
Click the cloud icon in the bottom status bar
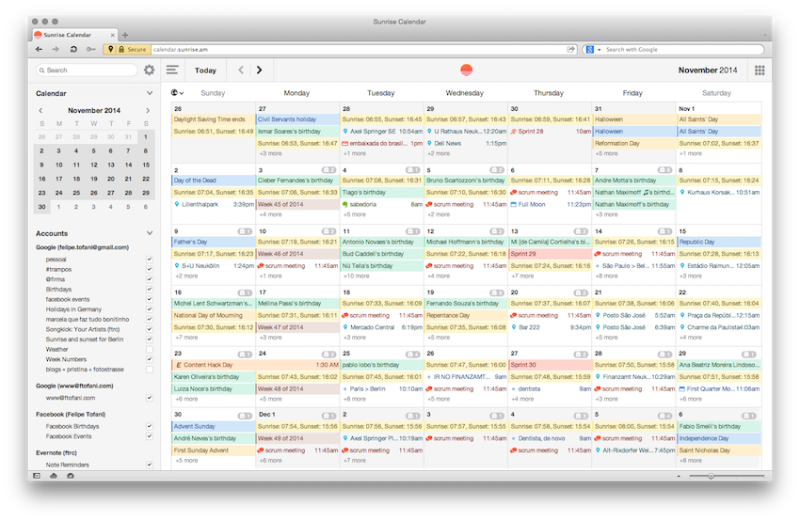click(54, 476)
